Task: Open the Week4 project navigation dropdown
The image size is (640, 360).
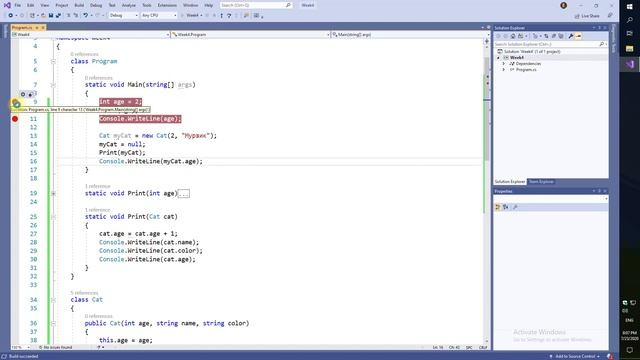Action: (90, 35)
